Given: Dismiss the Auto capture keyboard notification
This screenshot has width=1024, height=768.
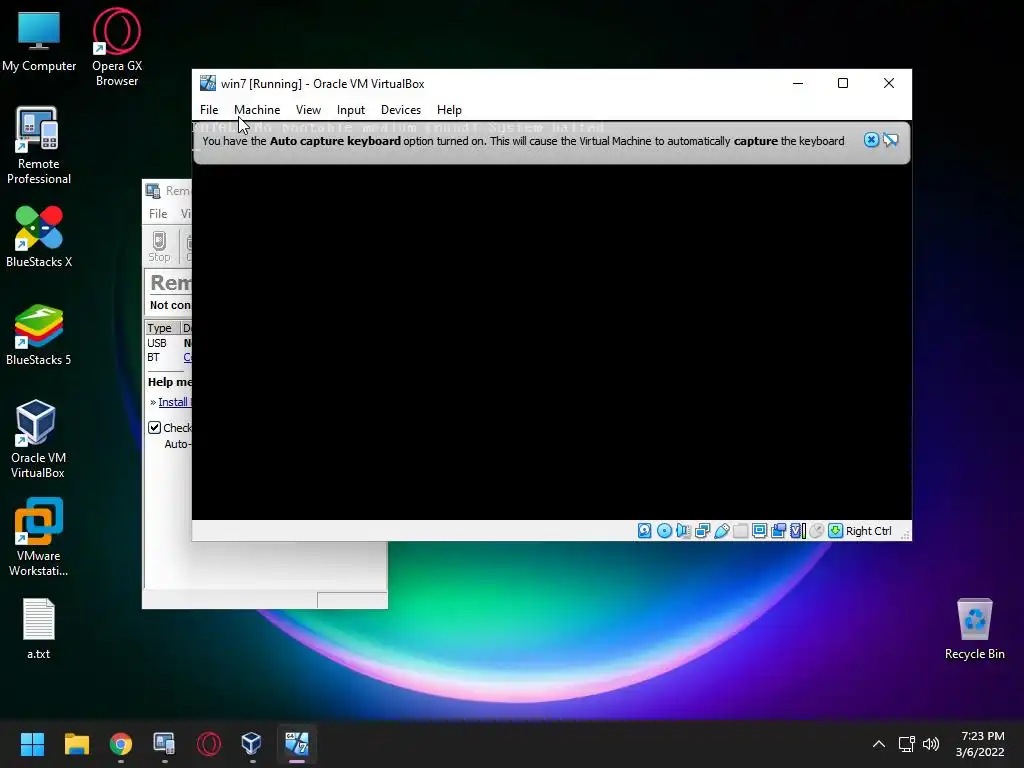Looking at the screenshot, I should [871, 140].
